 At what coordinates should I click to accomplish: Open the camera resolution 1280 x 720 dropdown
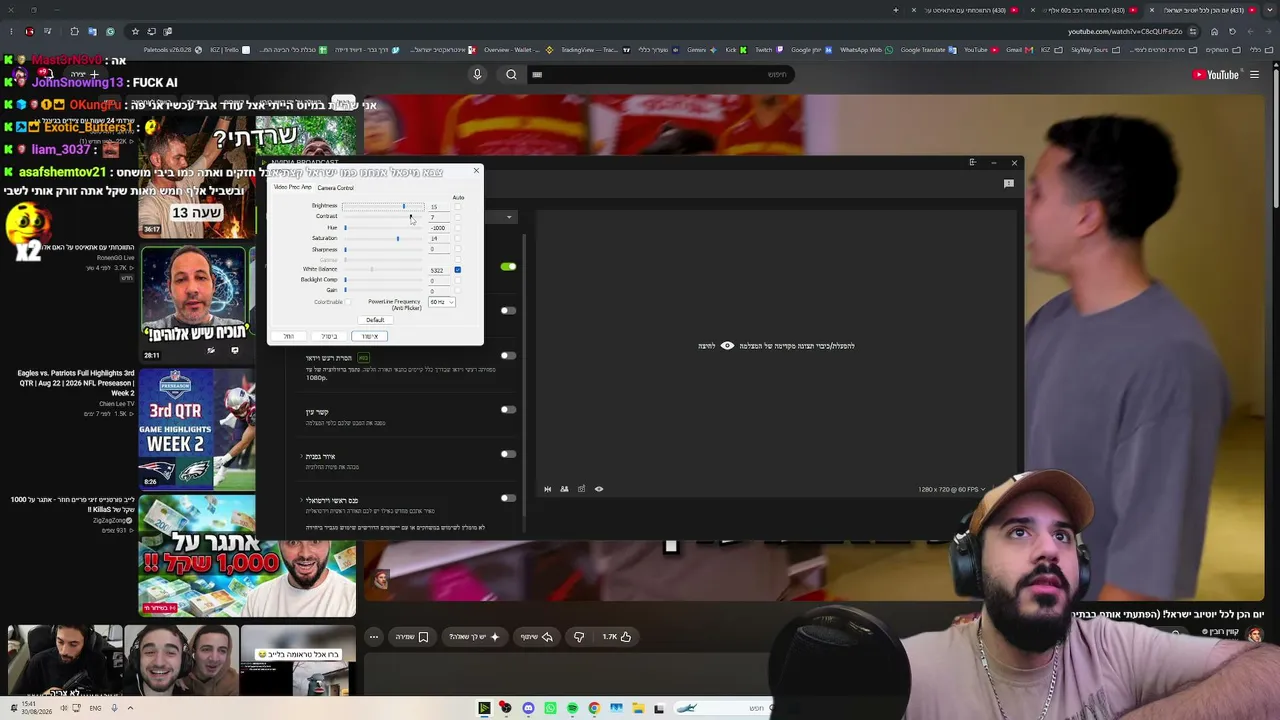[x=952, y=489]
